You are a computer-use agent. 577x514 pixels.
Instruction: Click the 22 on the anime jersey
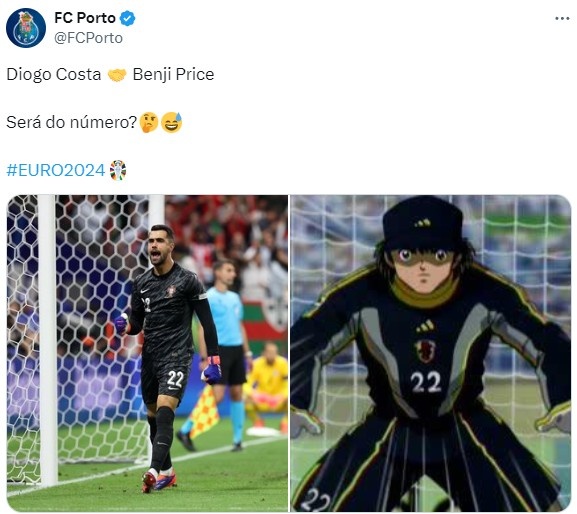click(x=426, y=382)
